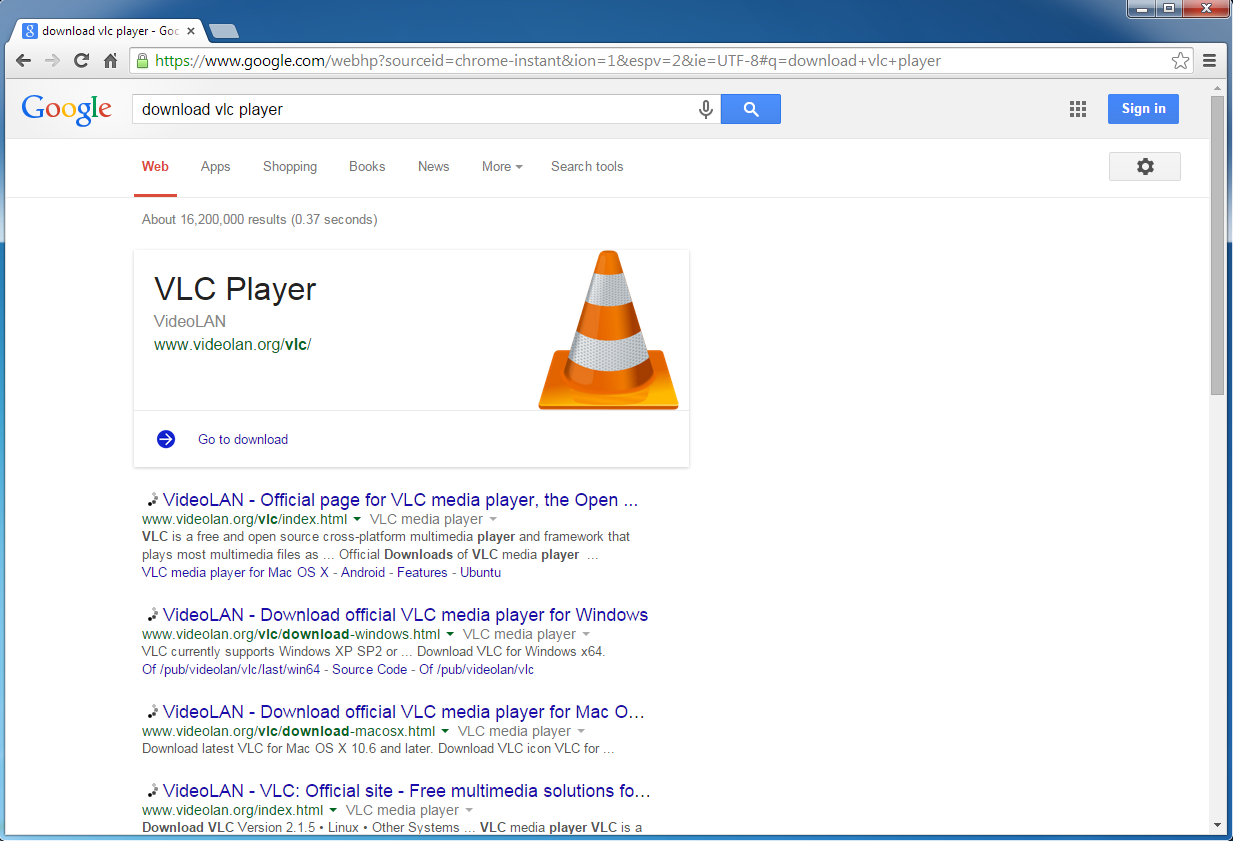Image resolution: width=1233 pixels, height=841 pixels.
Task: Click the scrollbar down arrow
Action: click(1217, 826)
